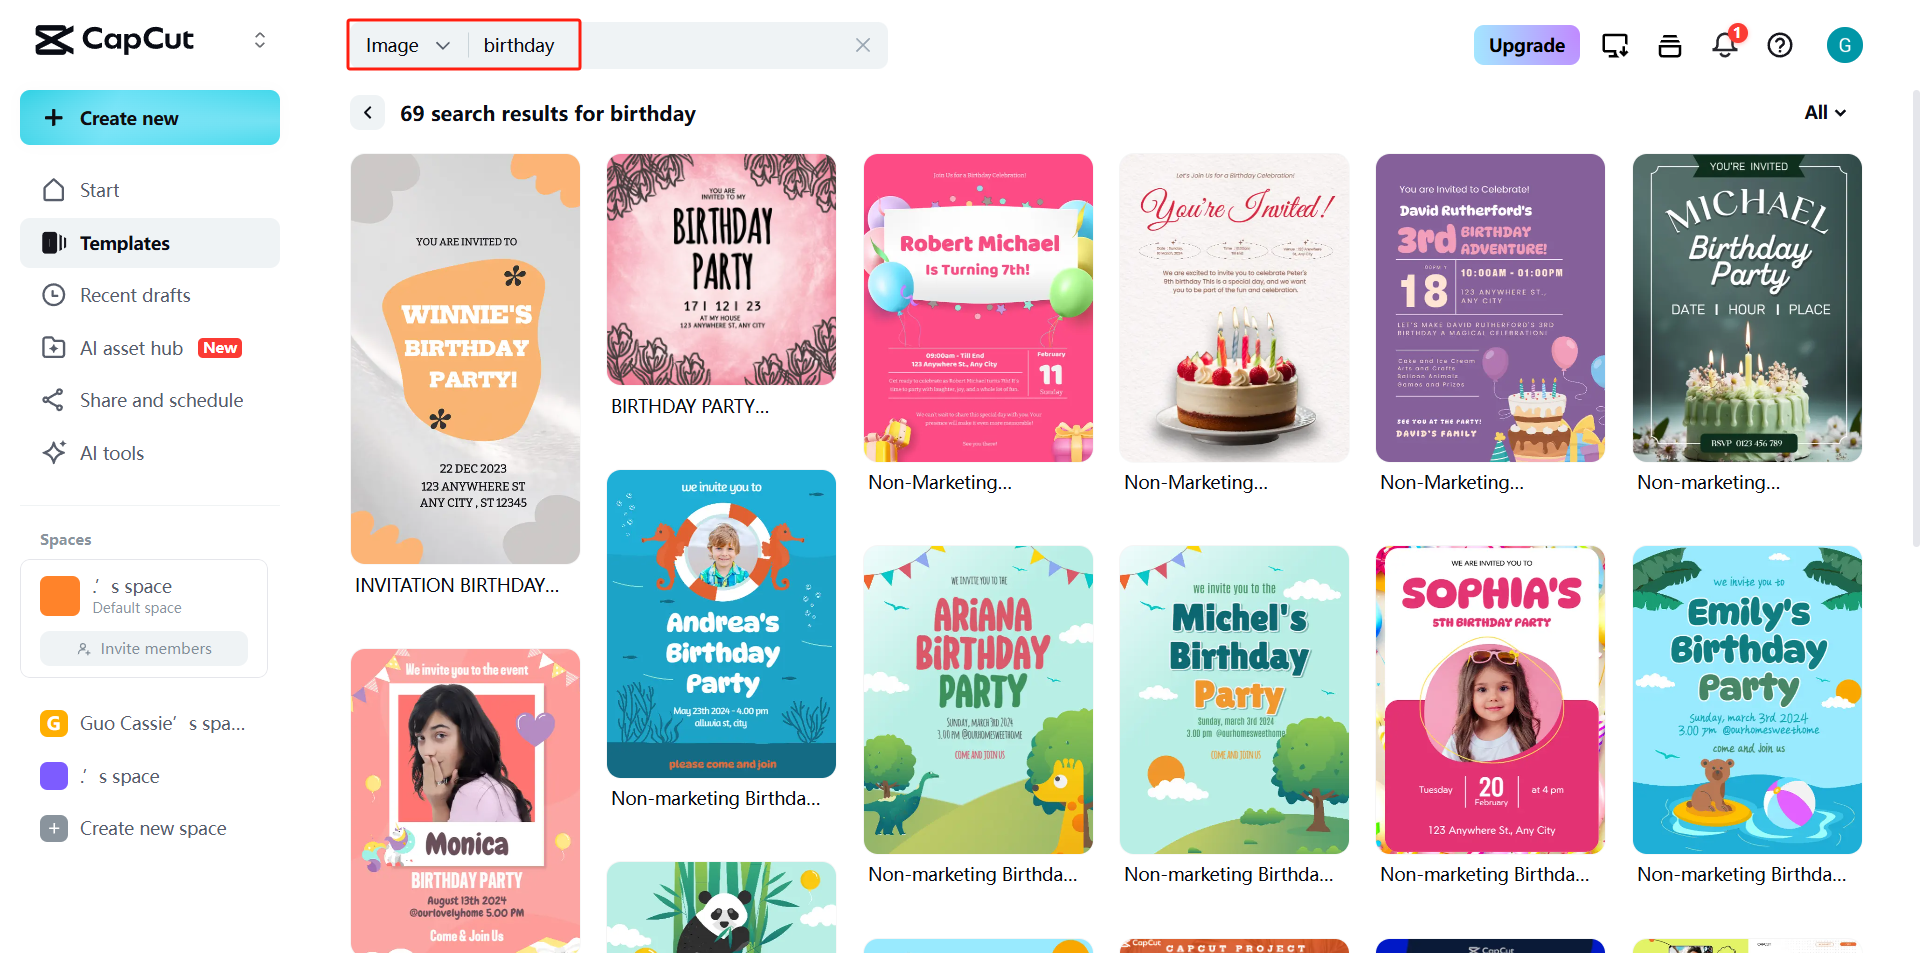Open AI asset hub
Screen dimensions: 1920x953
click(x=131, y=348)
